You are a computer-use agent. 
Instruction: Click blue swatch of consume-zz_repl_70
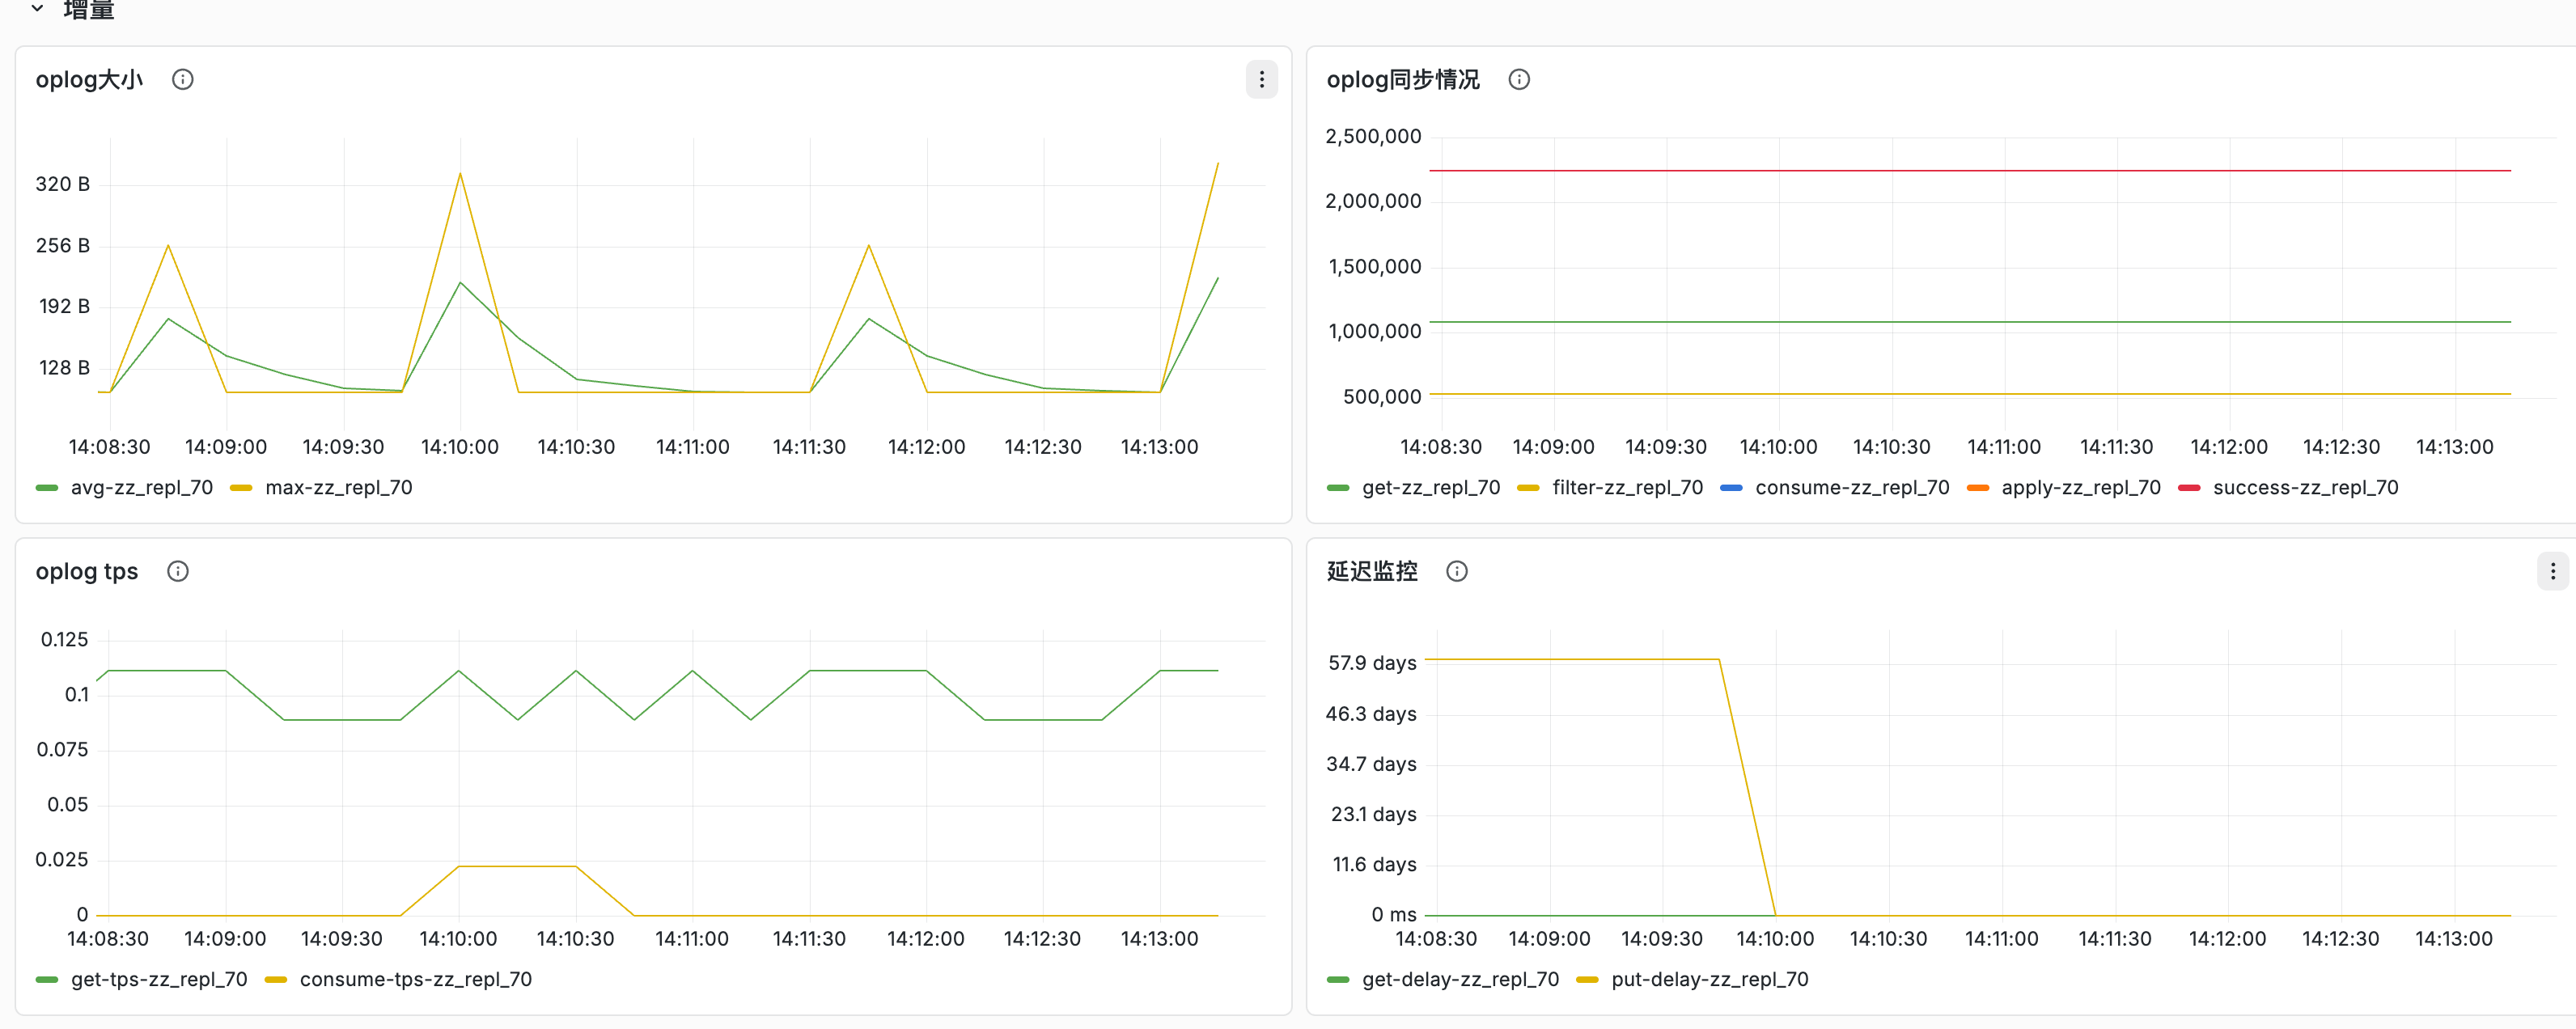point(1731,488)
